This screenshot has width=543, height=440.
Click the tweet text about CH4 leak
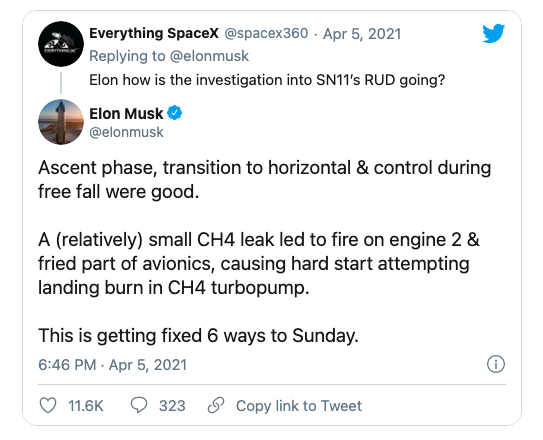259,263
